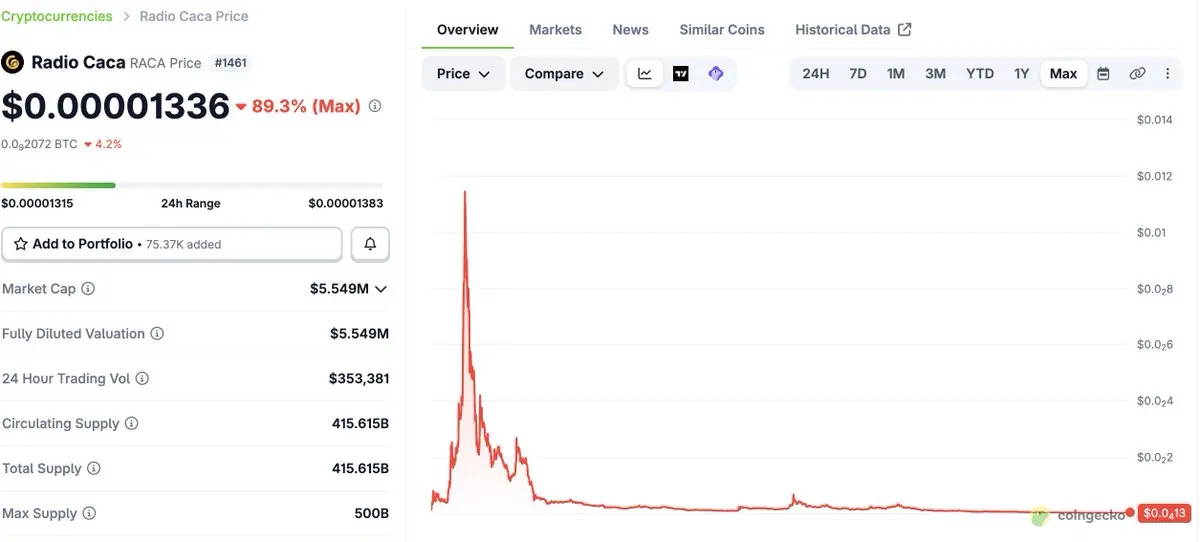Select the TradingView chart icon
The width and height of the screenshot is (1200, 542).
click(681, 74)
